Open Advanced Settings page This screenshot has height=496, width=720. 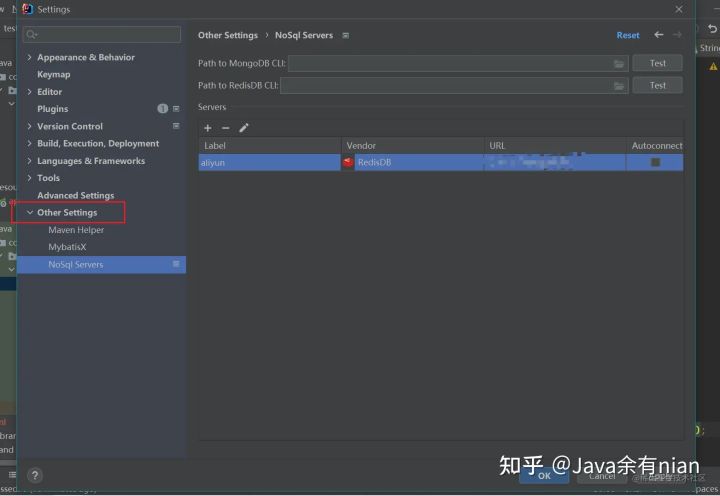76,195
